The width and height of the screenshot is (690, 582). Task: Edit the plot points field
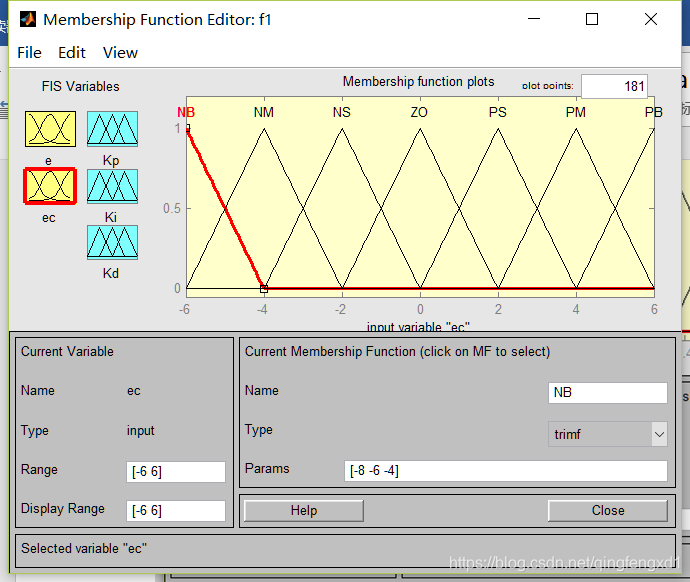614,86
